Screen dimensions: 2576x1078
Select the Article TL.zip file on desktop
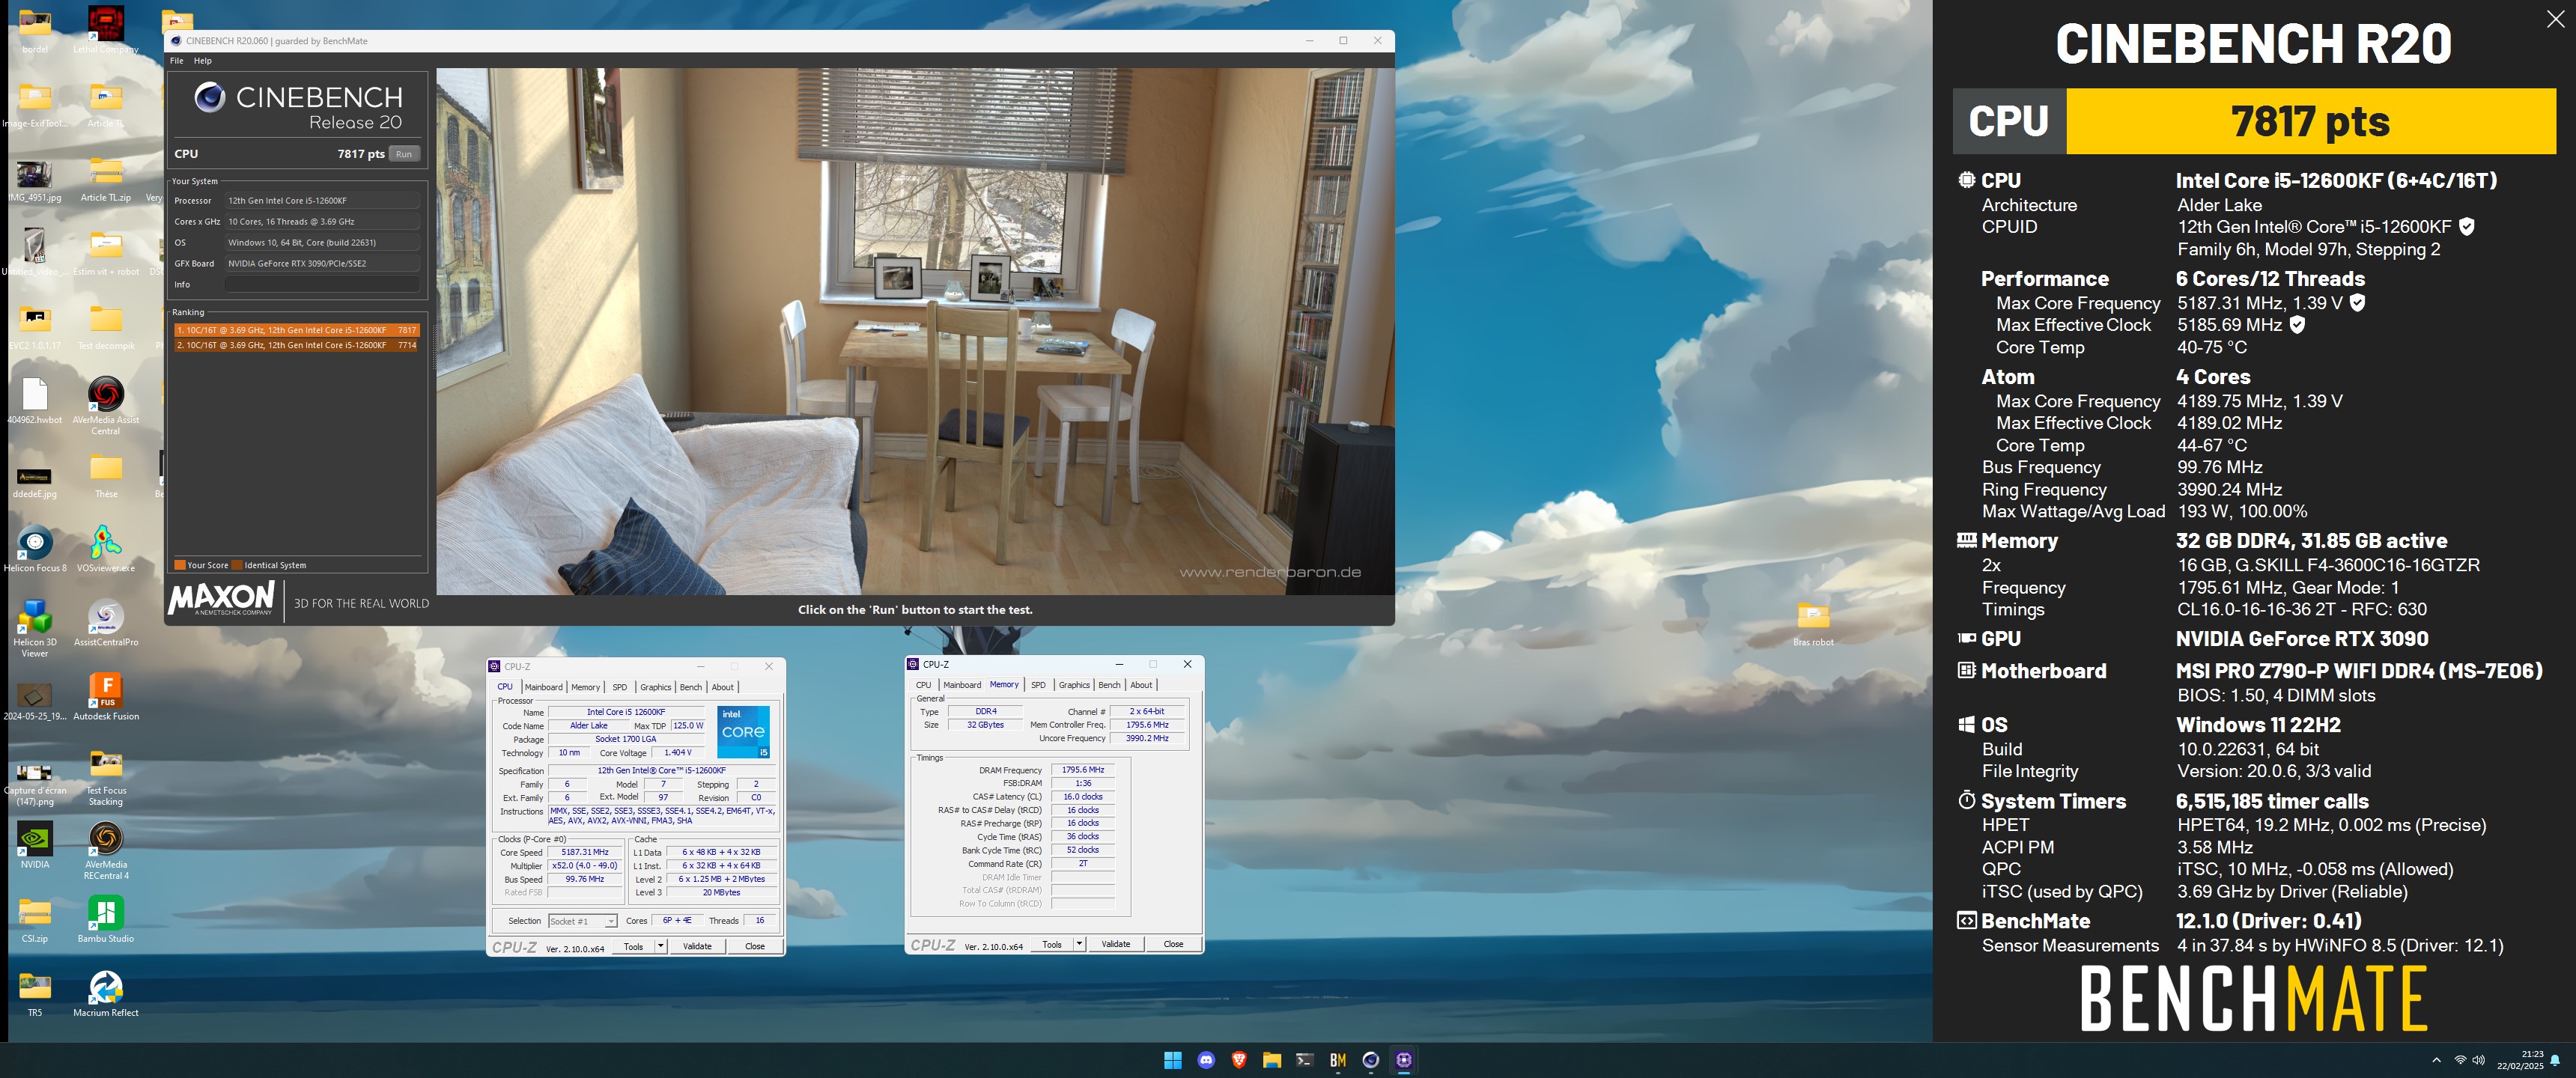[106, 179]
